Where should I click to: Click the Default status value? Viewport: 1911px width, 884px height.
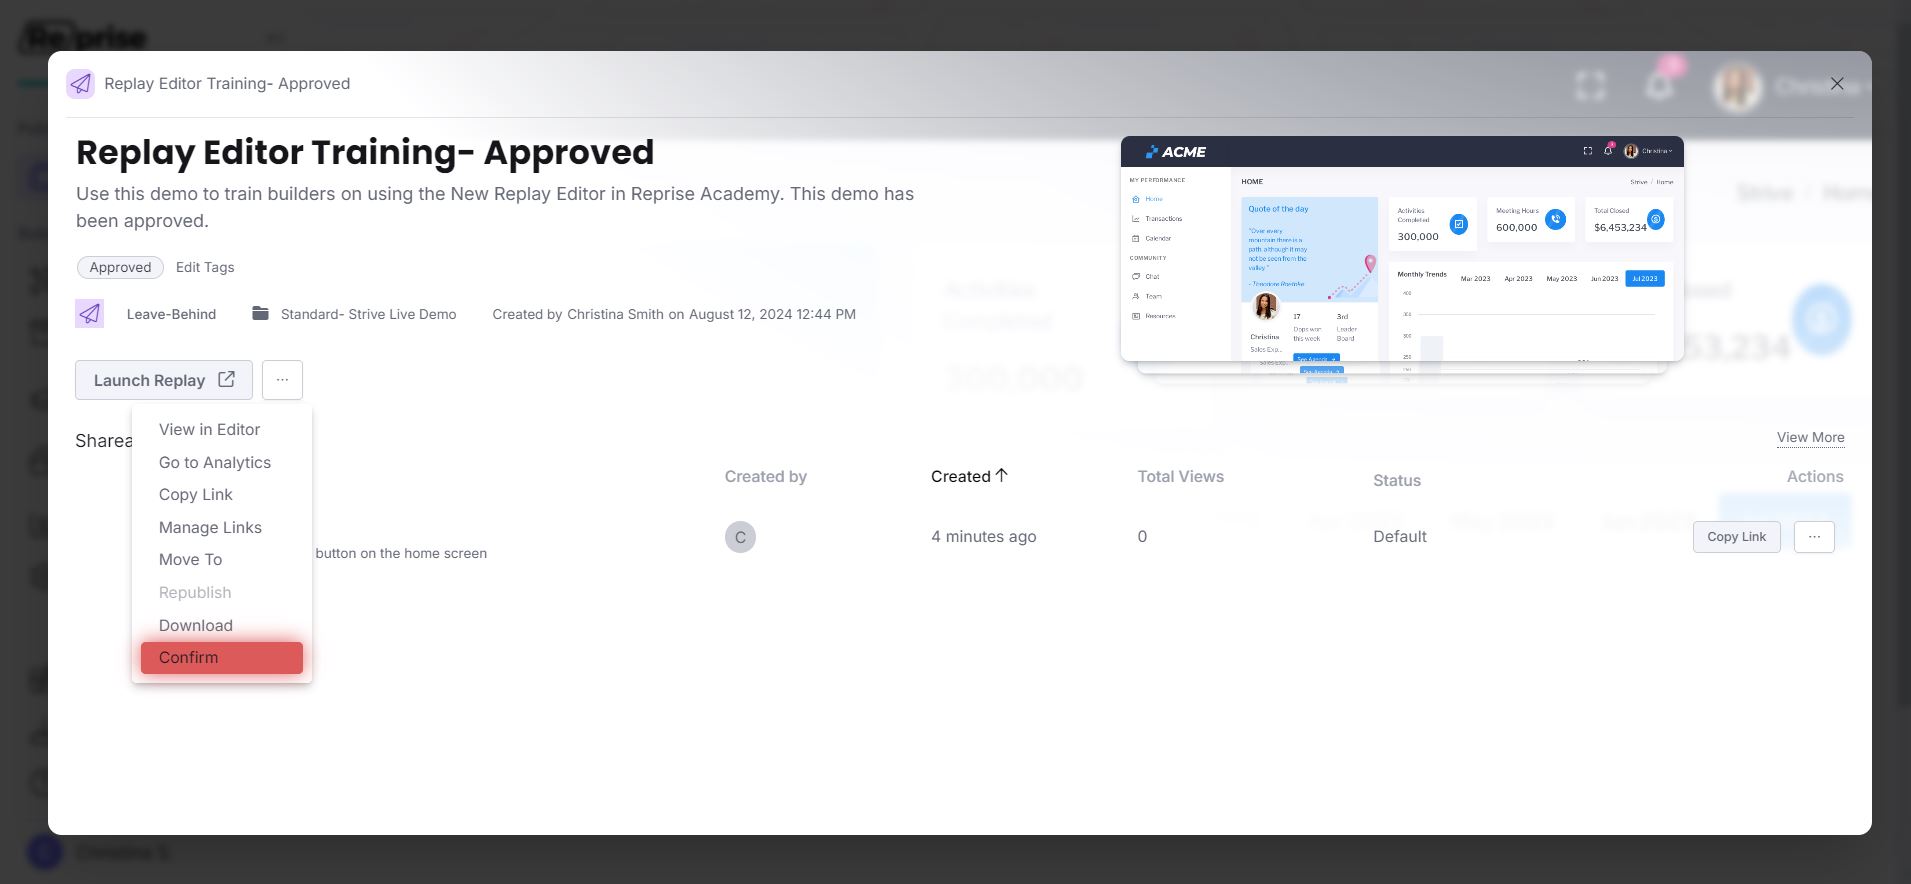[1399, 537]
